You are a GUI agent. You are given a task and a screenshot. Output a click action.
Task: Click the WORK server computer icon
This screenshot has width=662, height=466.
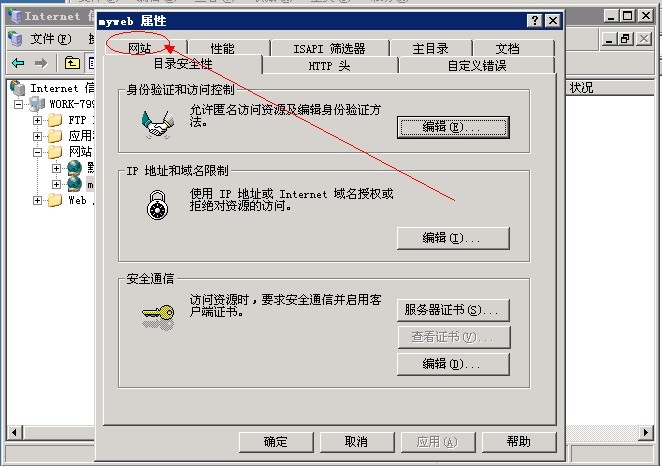[x=37, y=104]
